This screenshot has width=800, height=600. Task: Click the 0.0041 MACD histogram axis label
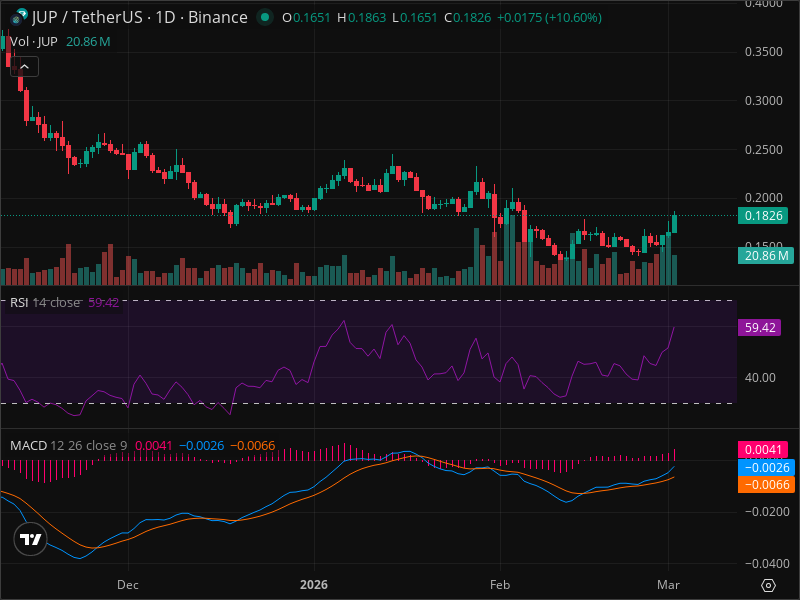(x=763, y=449)
